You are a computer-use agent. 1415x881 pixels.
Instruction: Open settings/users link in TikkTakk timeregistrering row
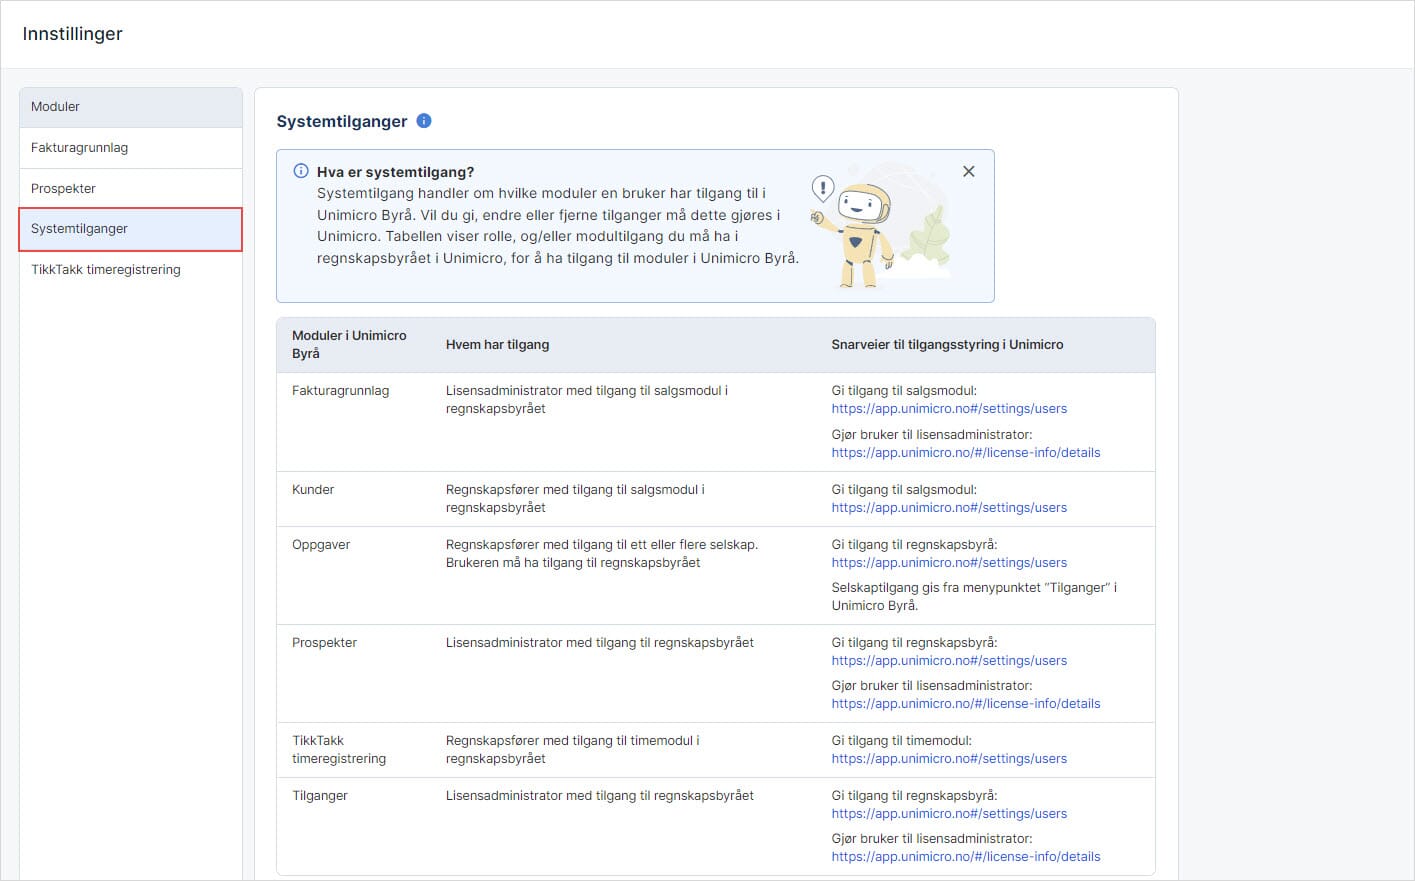click(949, 759)
